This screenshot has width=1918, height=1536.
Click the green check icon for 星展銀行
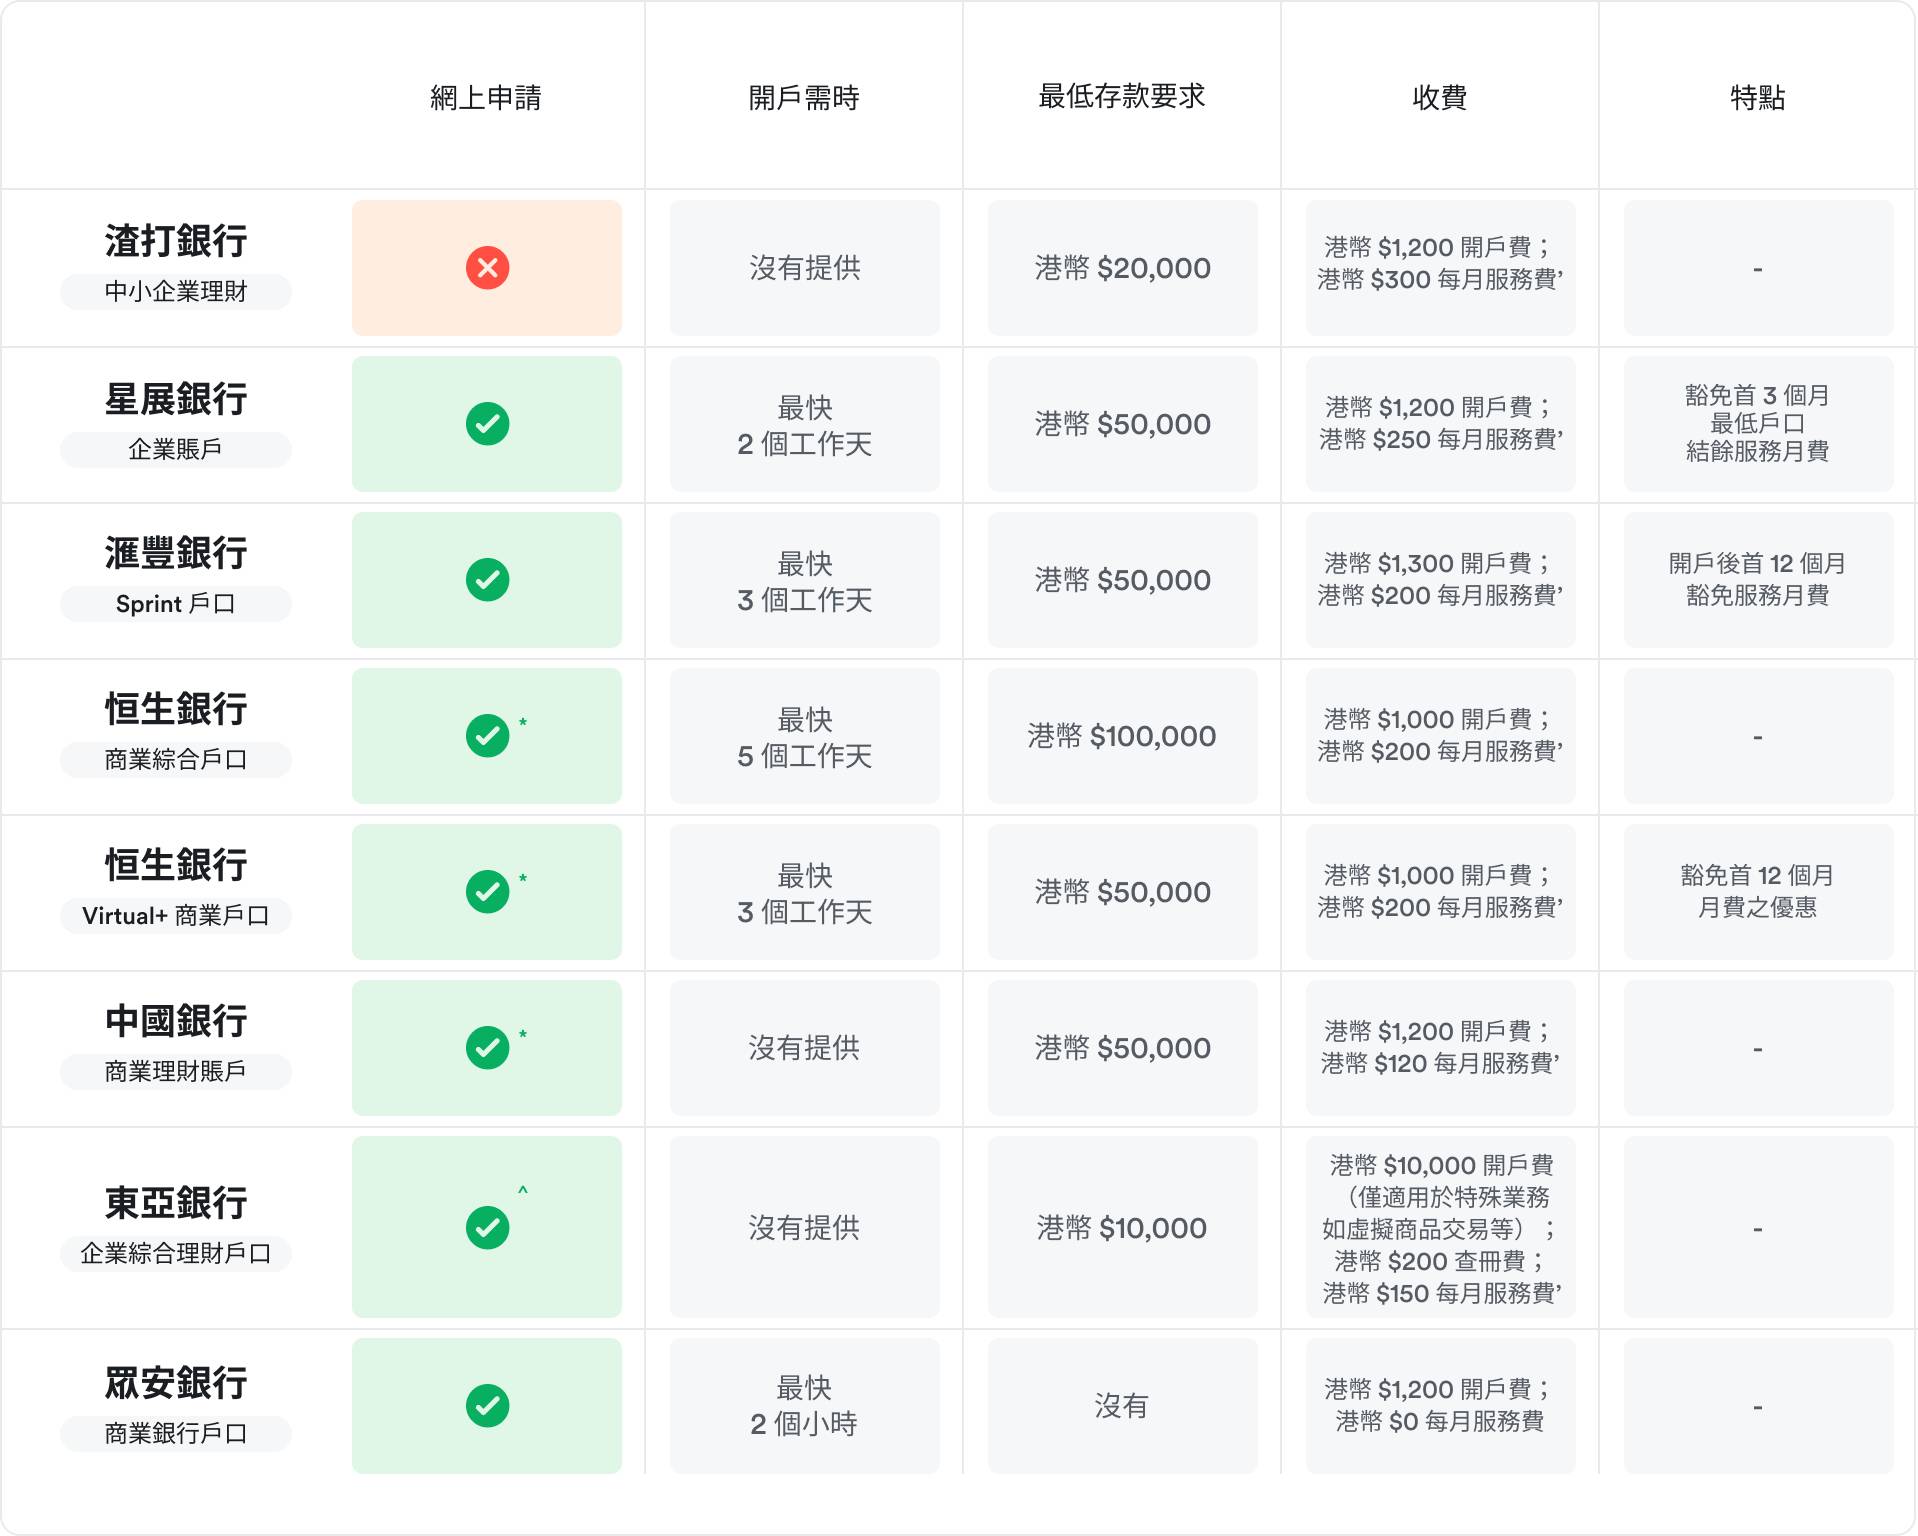[487, 424]
